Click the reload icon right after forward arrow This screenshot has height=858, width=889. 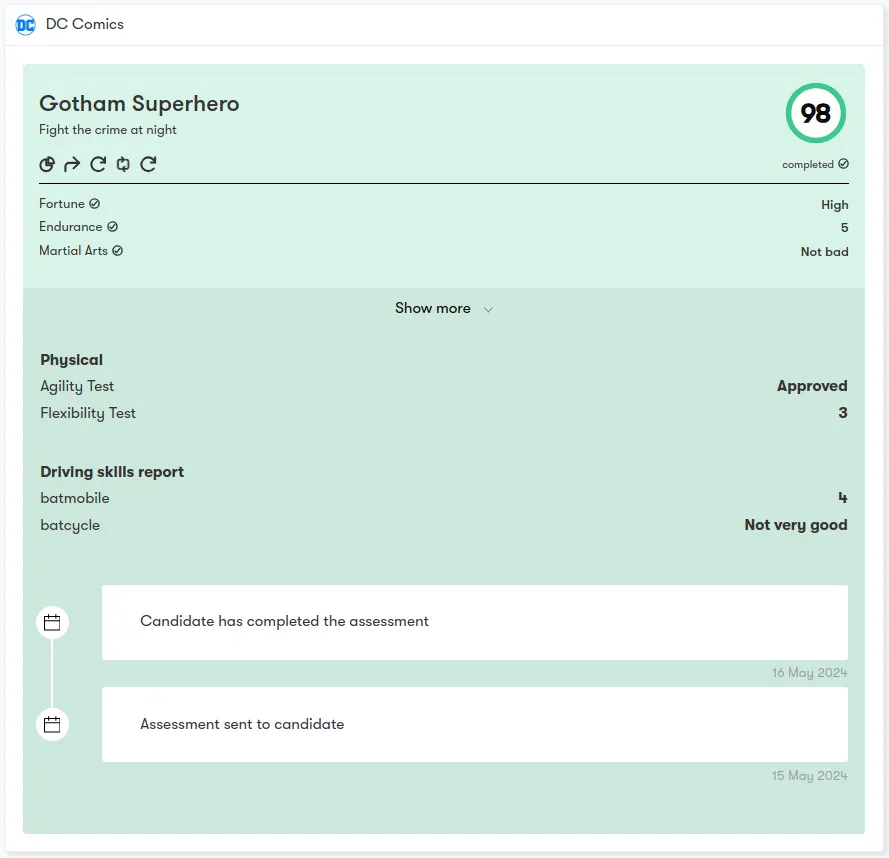(98, 164)
